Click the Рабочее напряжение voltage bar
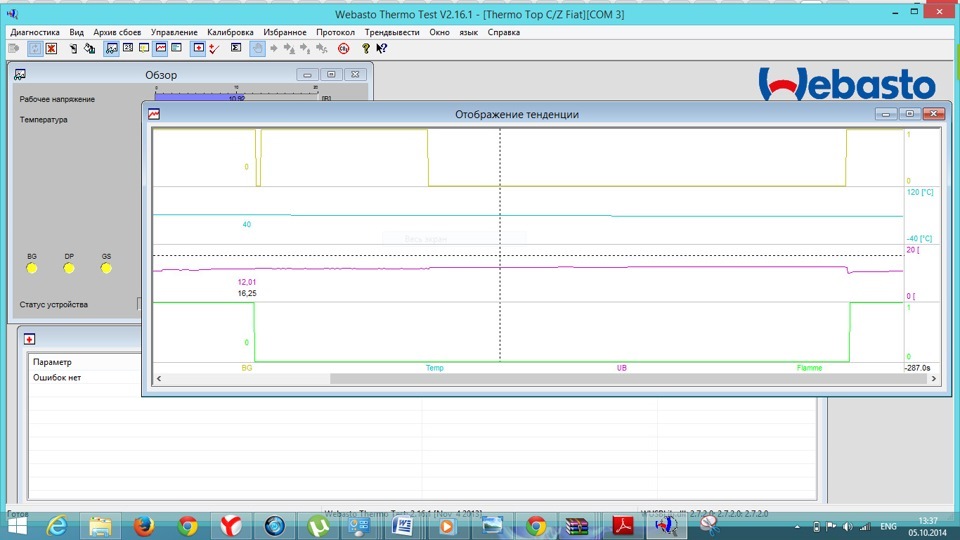 pos(236,97)
